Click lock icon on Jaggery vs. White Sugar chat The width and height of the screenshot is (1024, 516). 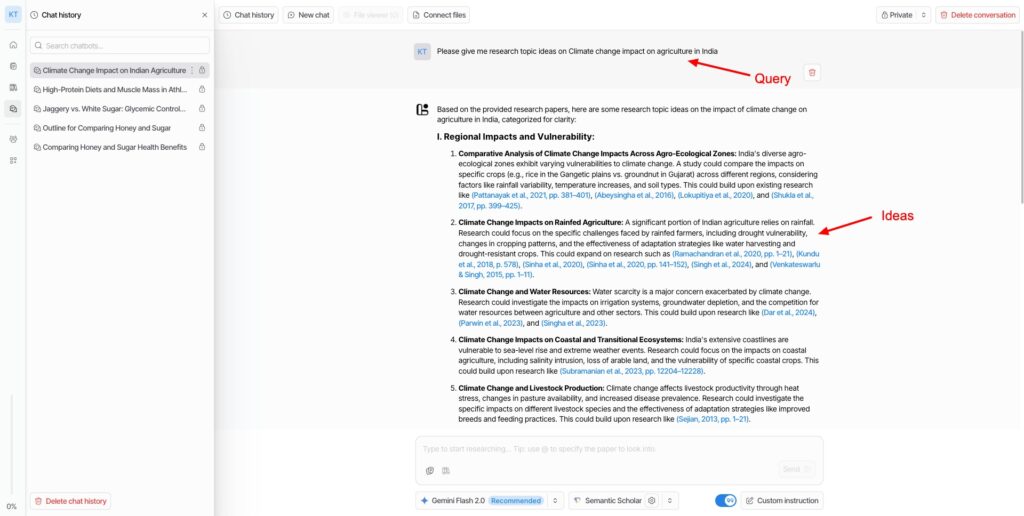[x=202, y=108]
